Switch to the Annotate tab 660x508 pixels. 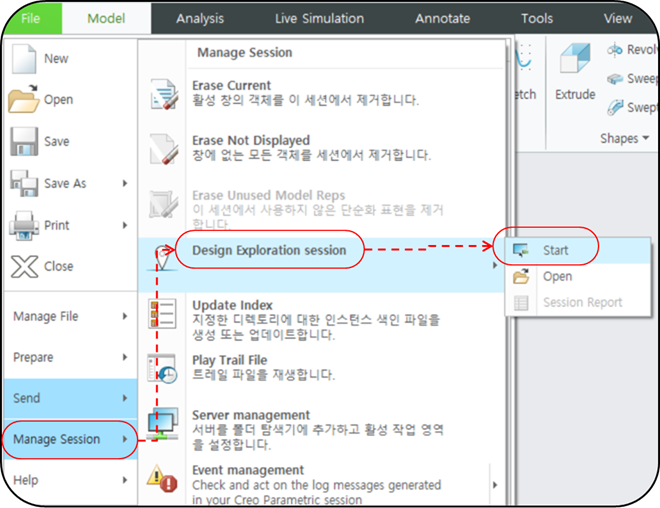442,18
